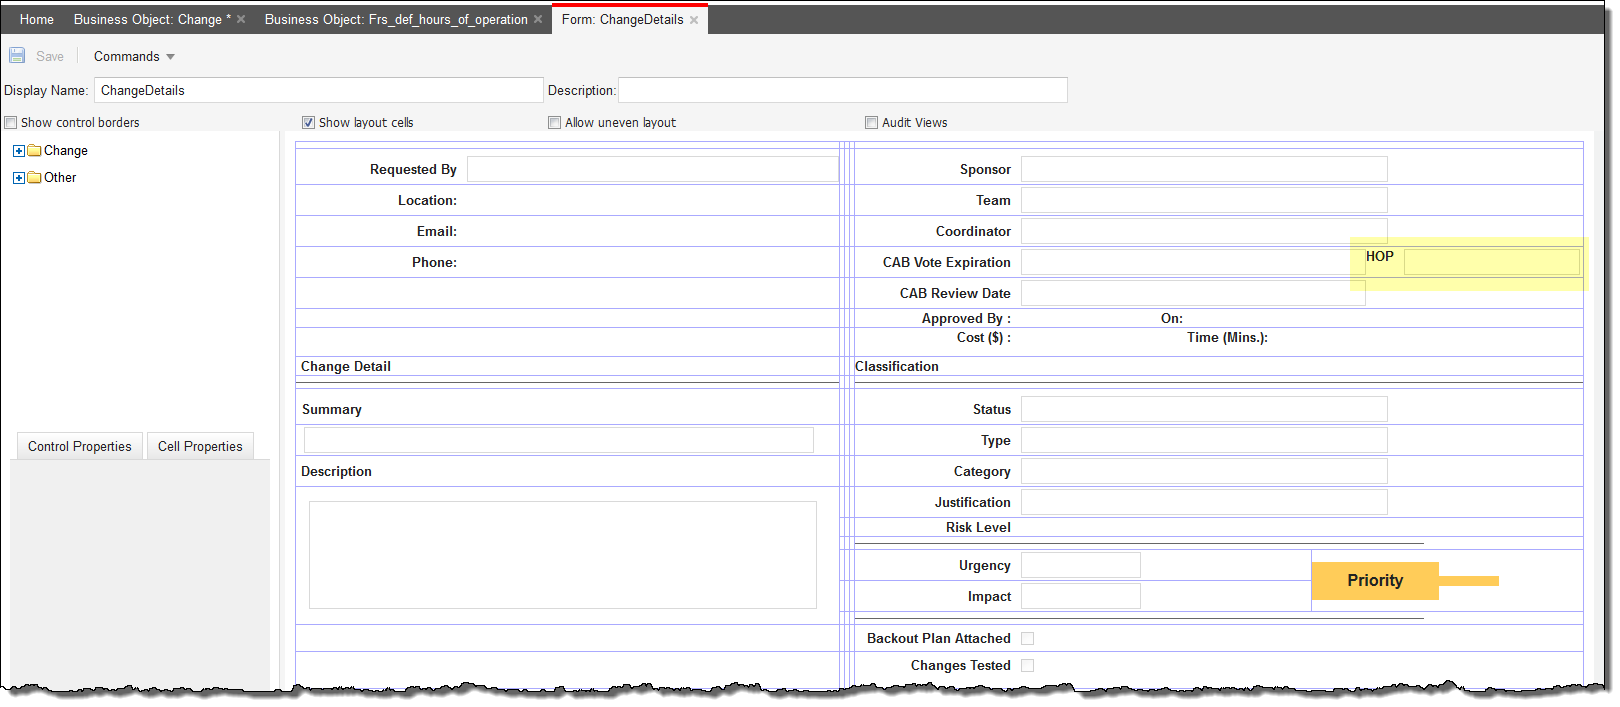1620x707 pixels.
Task: Click the Display Name input field
Action: [318, 91]
